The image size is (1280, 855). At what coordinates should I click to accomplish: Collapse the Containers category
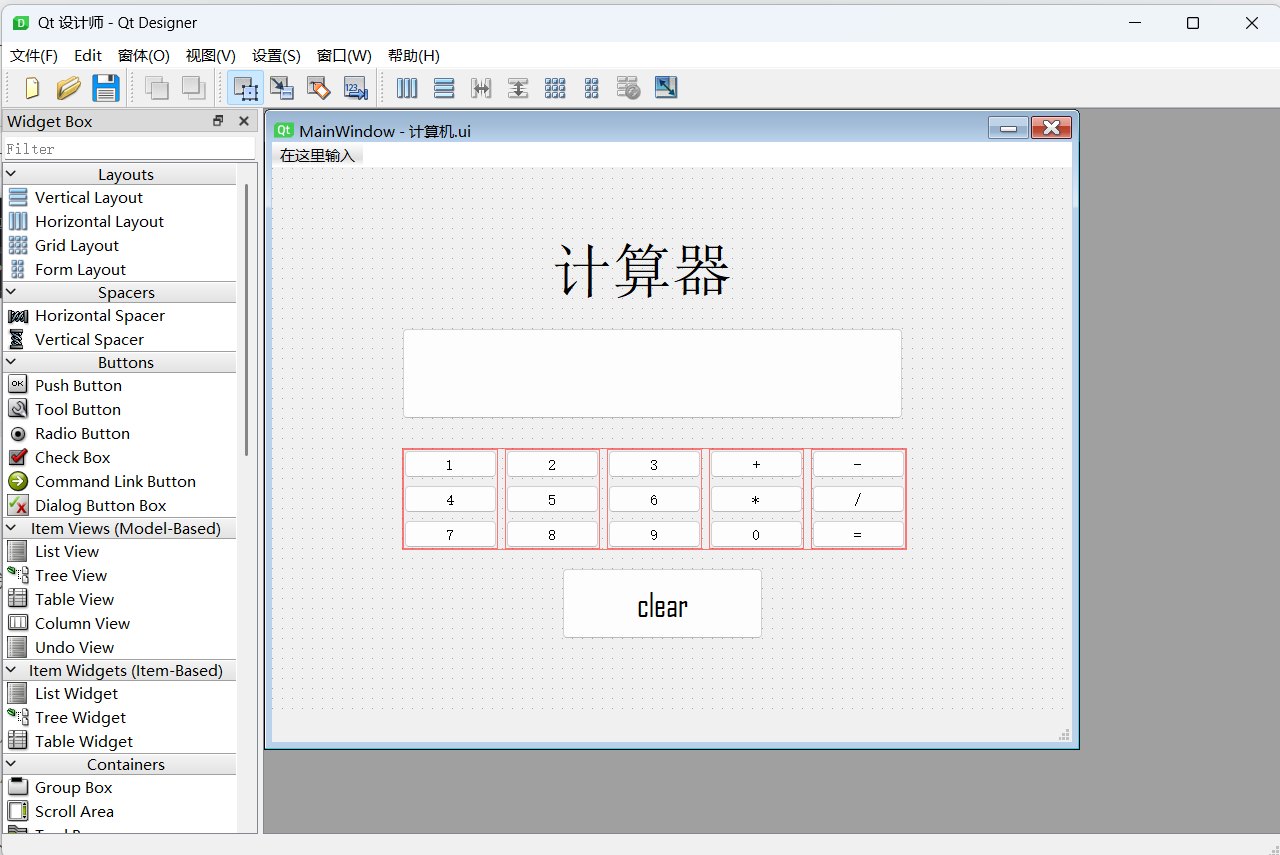(x=11, y=764)
